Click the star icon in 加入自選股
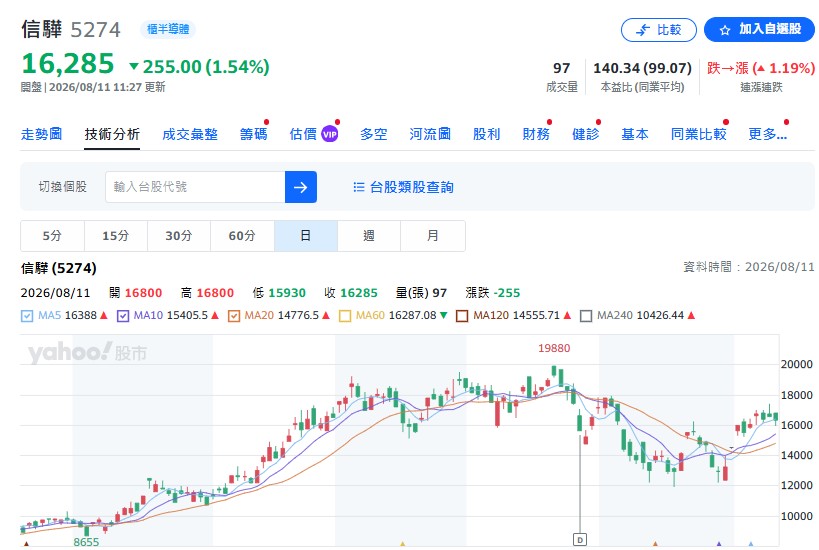This screenshot has width=819, height=550. pyautogui.click(x=724, y=30)
